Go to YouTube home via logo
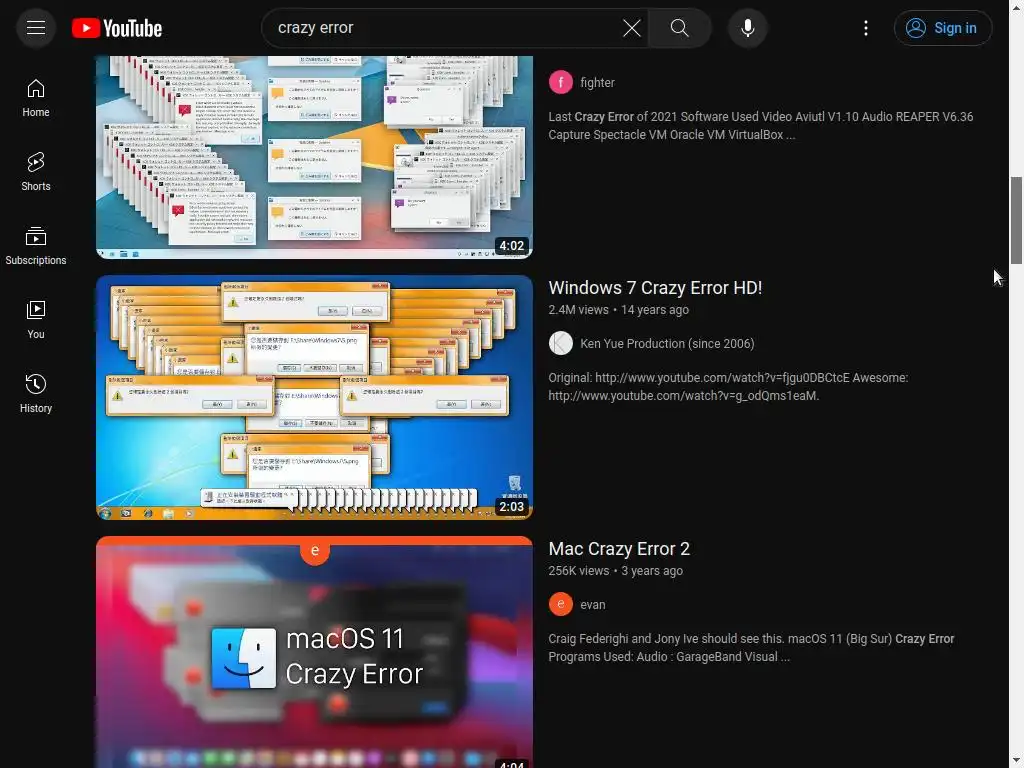 pos(117,28)
